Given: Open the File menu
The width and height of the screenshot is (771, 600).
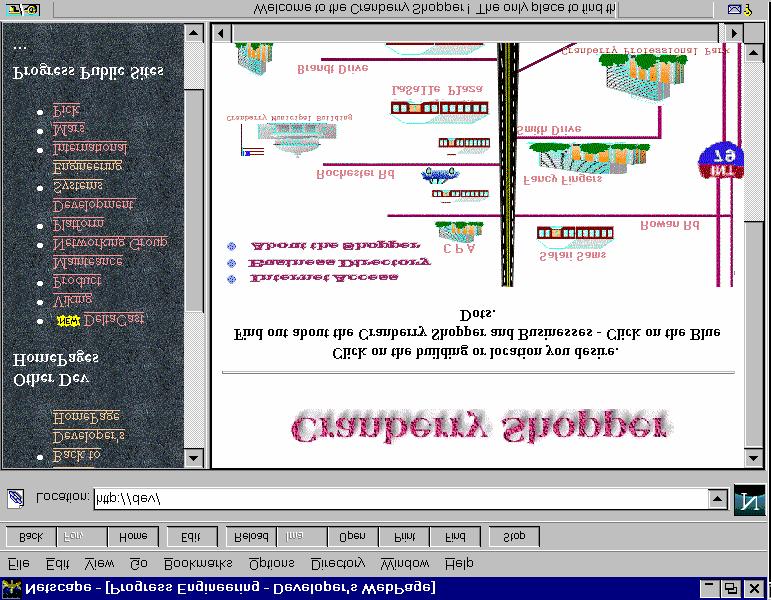Looking at the screenshot, I should (x=19, y=564).
